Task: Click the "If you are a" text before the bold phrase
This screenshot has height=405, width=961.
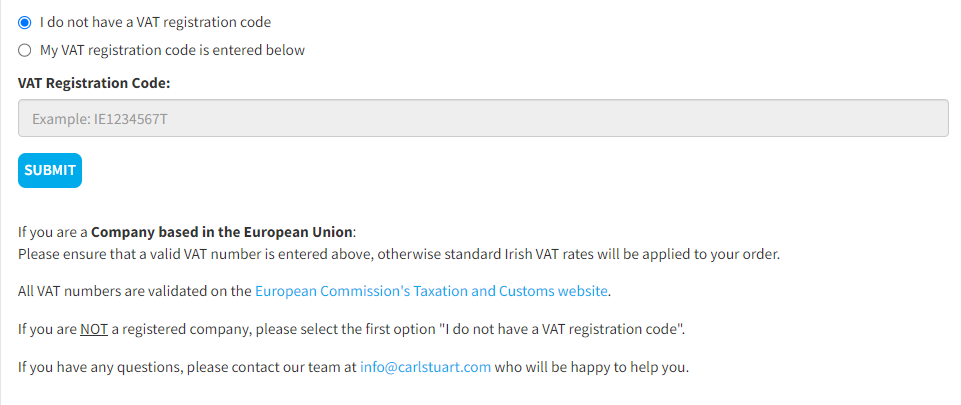Action: pos(52,232)
